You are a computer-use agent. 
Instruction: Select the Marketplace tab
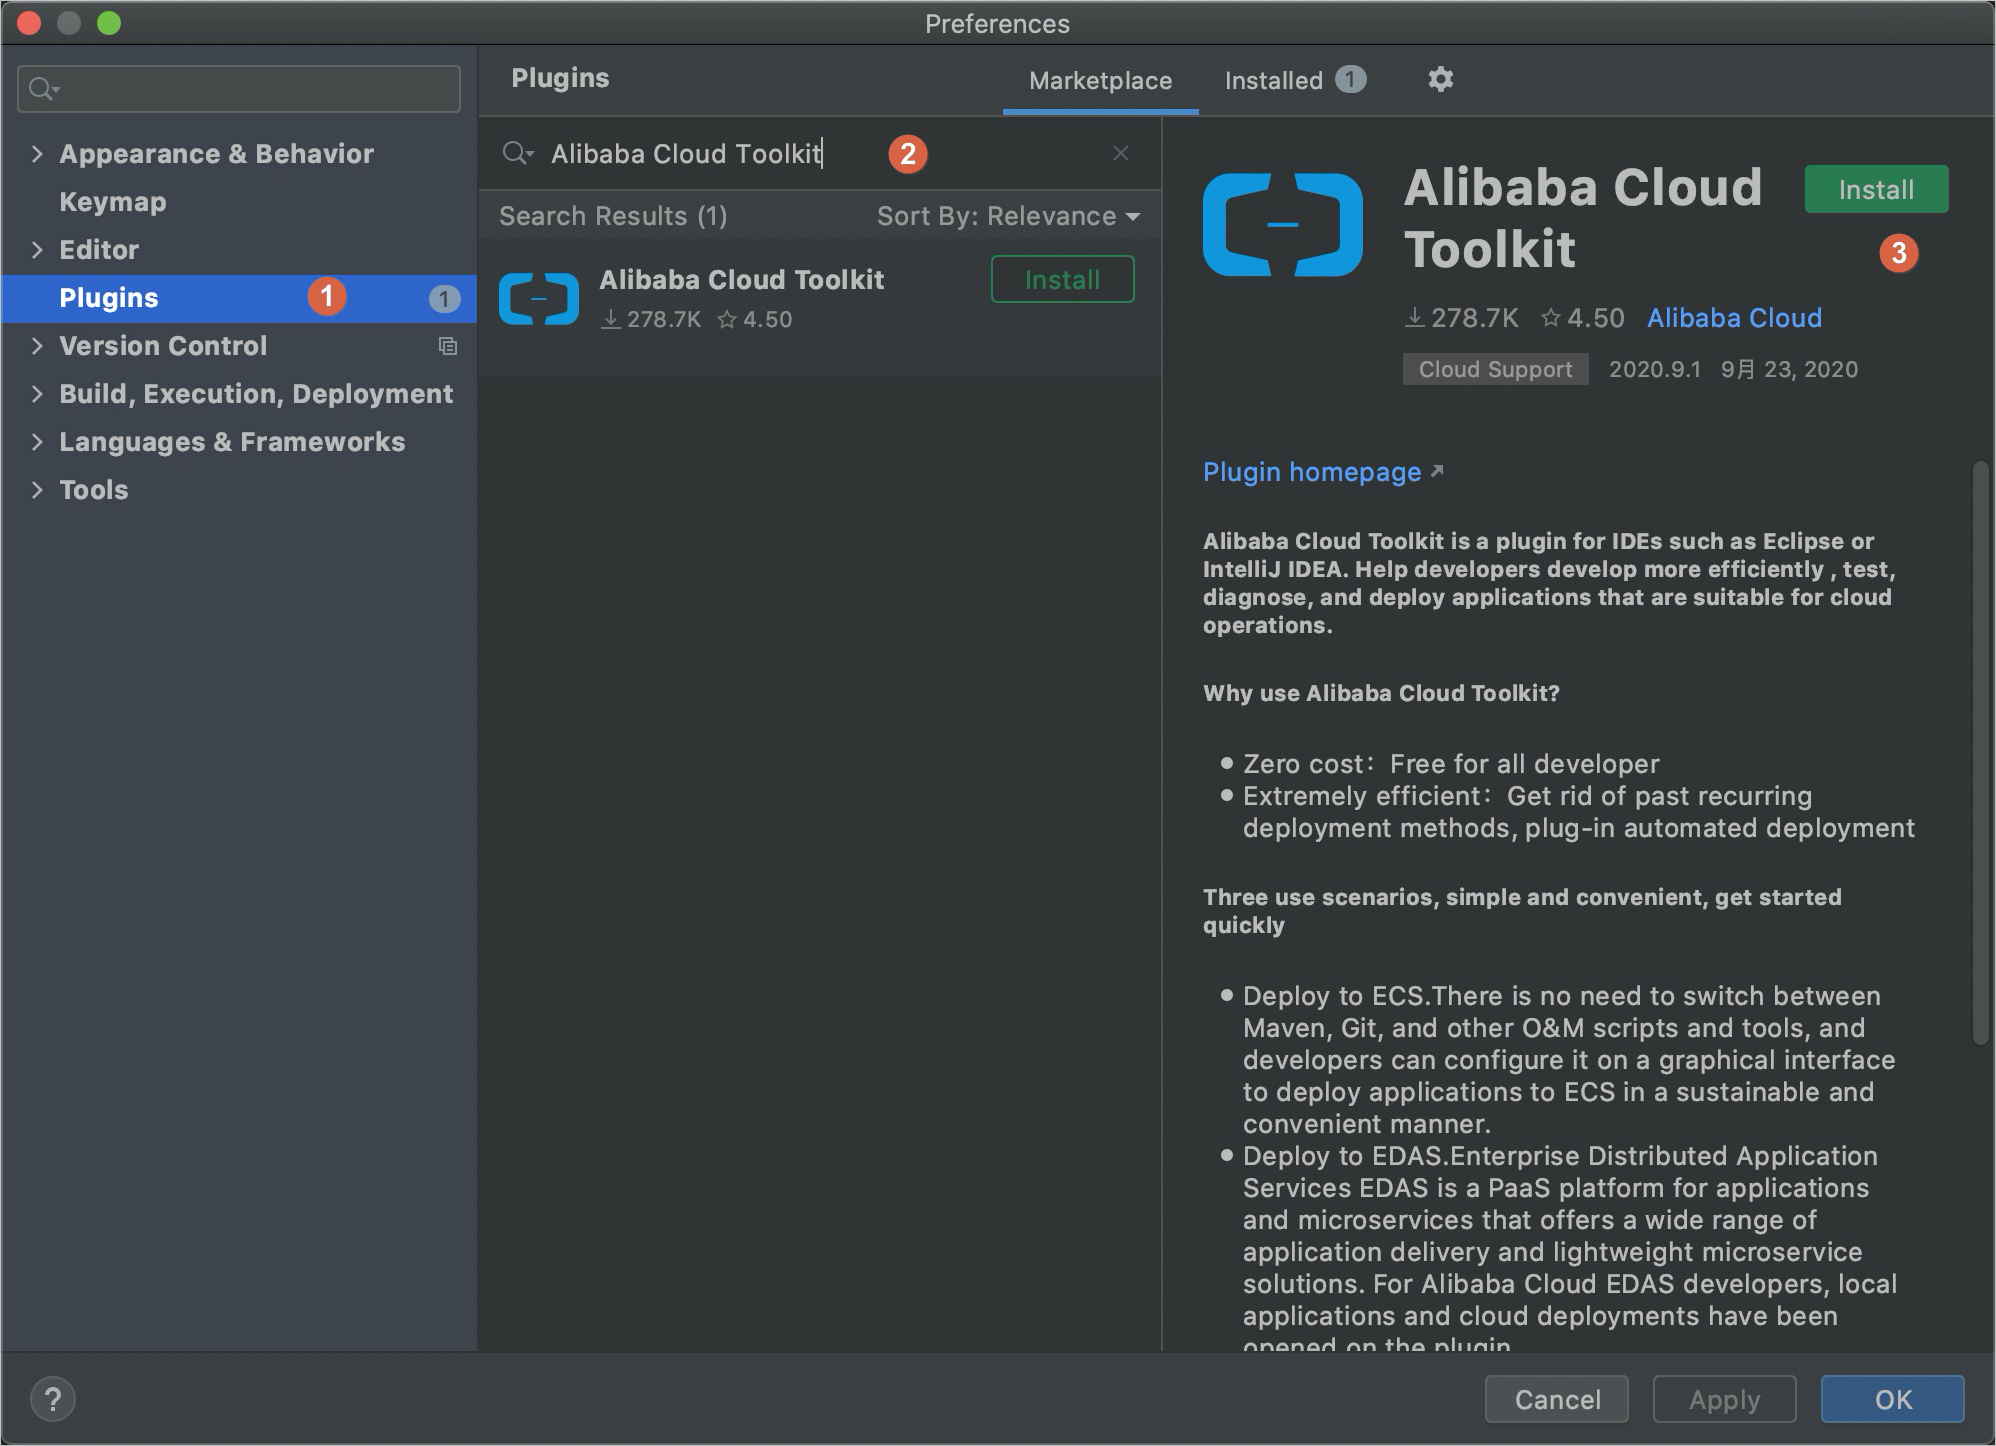[1098, 80]
